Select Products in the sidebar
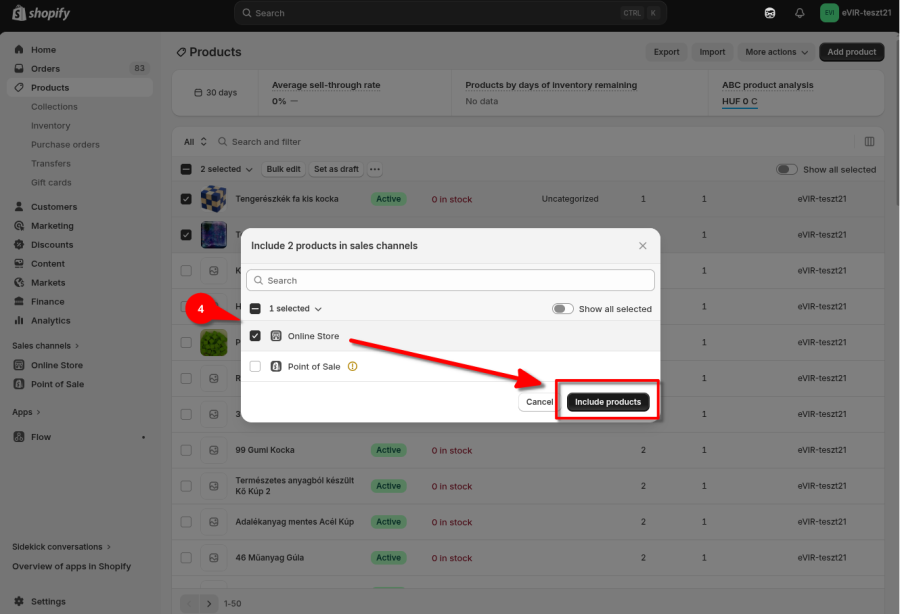 80,88
